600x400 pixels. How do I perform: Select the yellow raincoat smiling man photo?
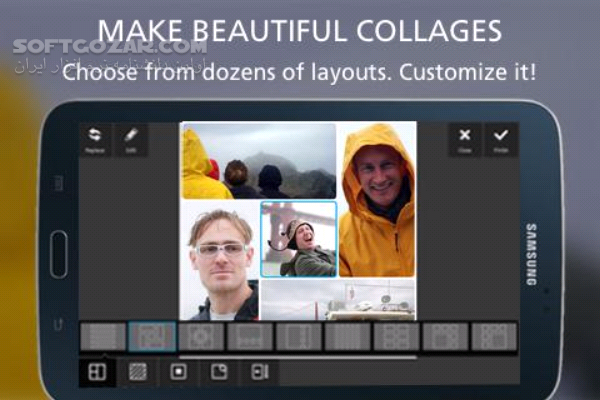tap(377, 199)
